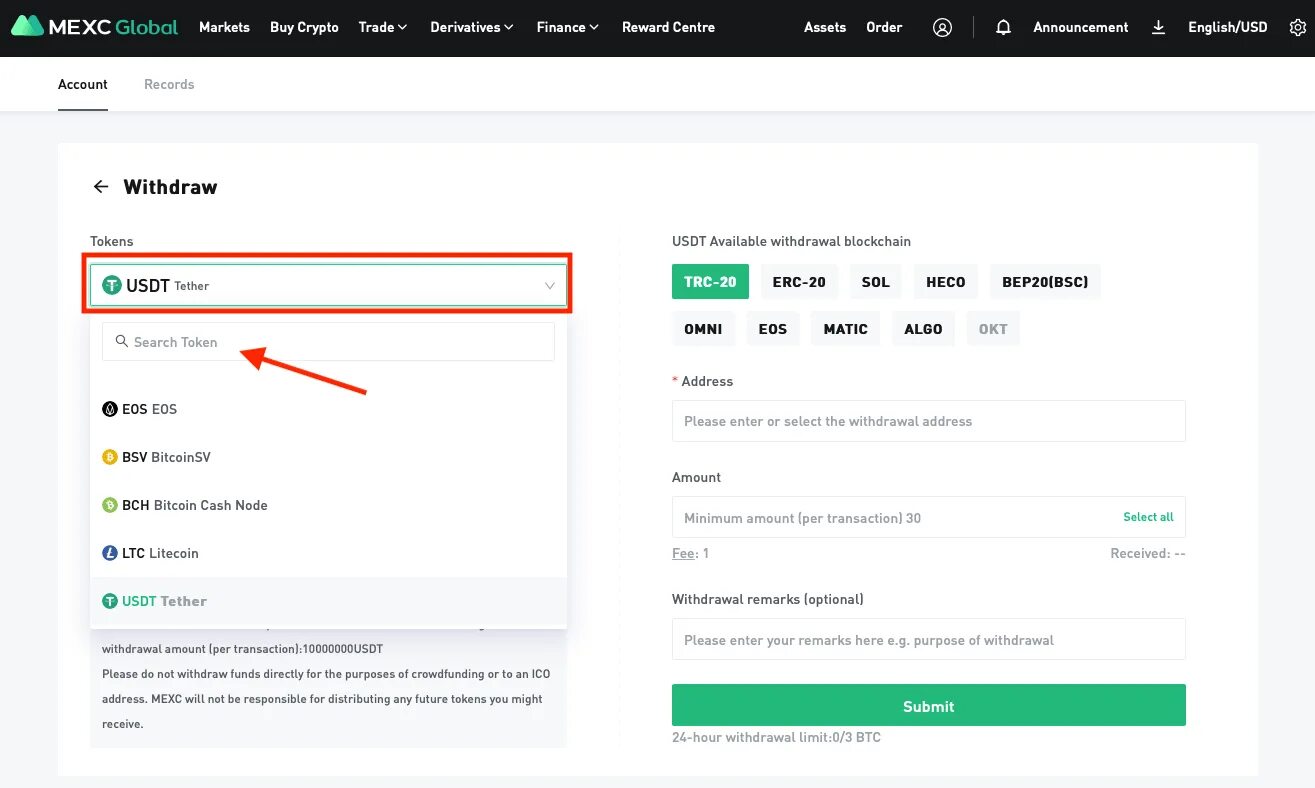Click the download app icon
Viewport: 1315px width, 788px height.
click(x=1158, y=28)
